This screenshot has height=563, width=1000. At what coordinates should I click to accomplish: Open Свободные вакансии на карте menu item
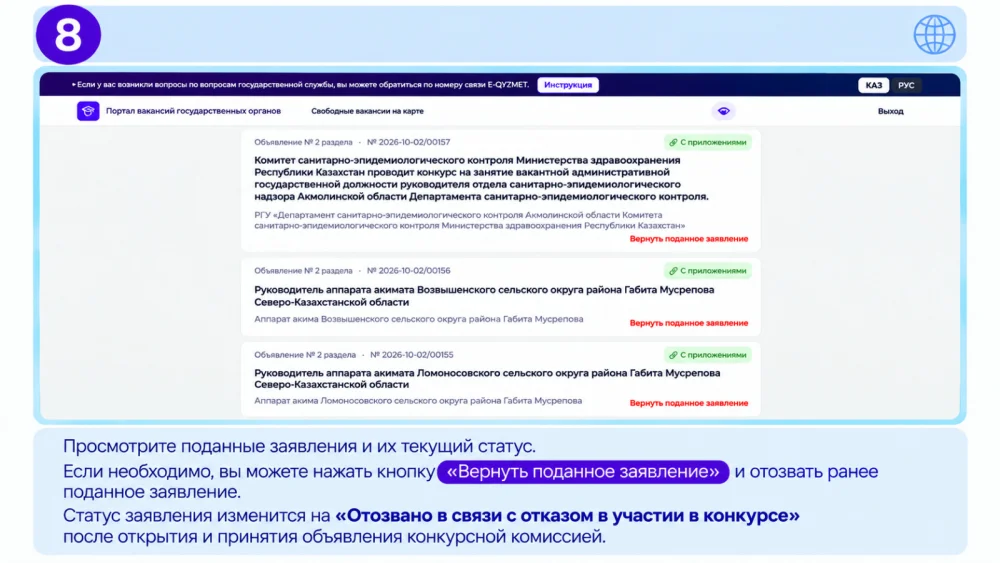pyautogui.click(x=367, y=111)
